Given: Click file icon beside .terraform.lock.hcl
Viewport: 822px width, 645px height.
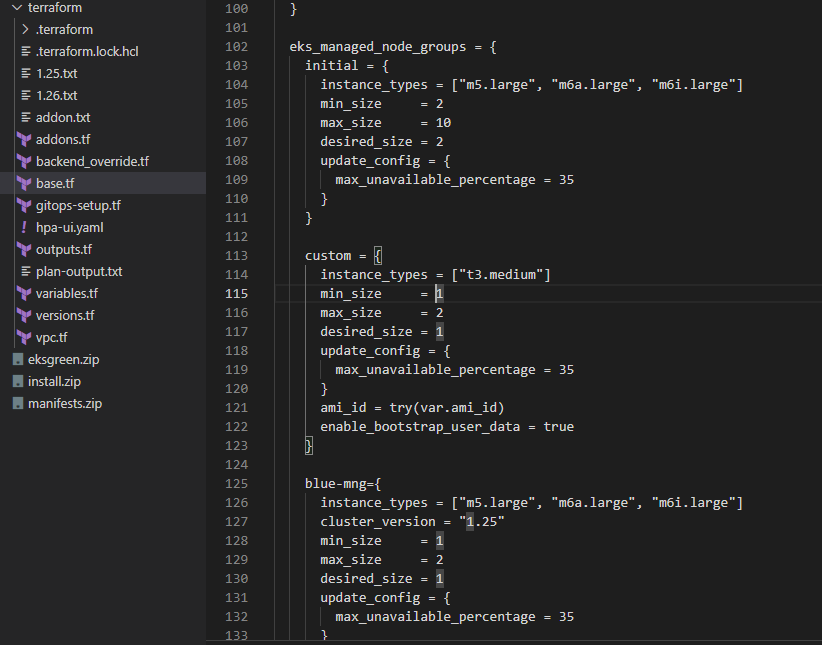Looking at the screenshot, I should pyautogui.click(x=26, y=51).
